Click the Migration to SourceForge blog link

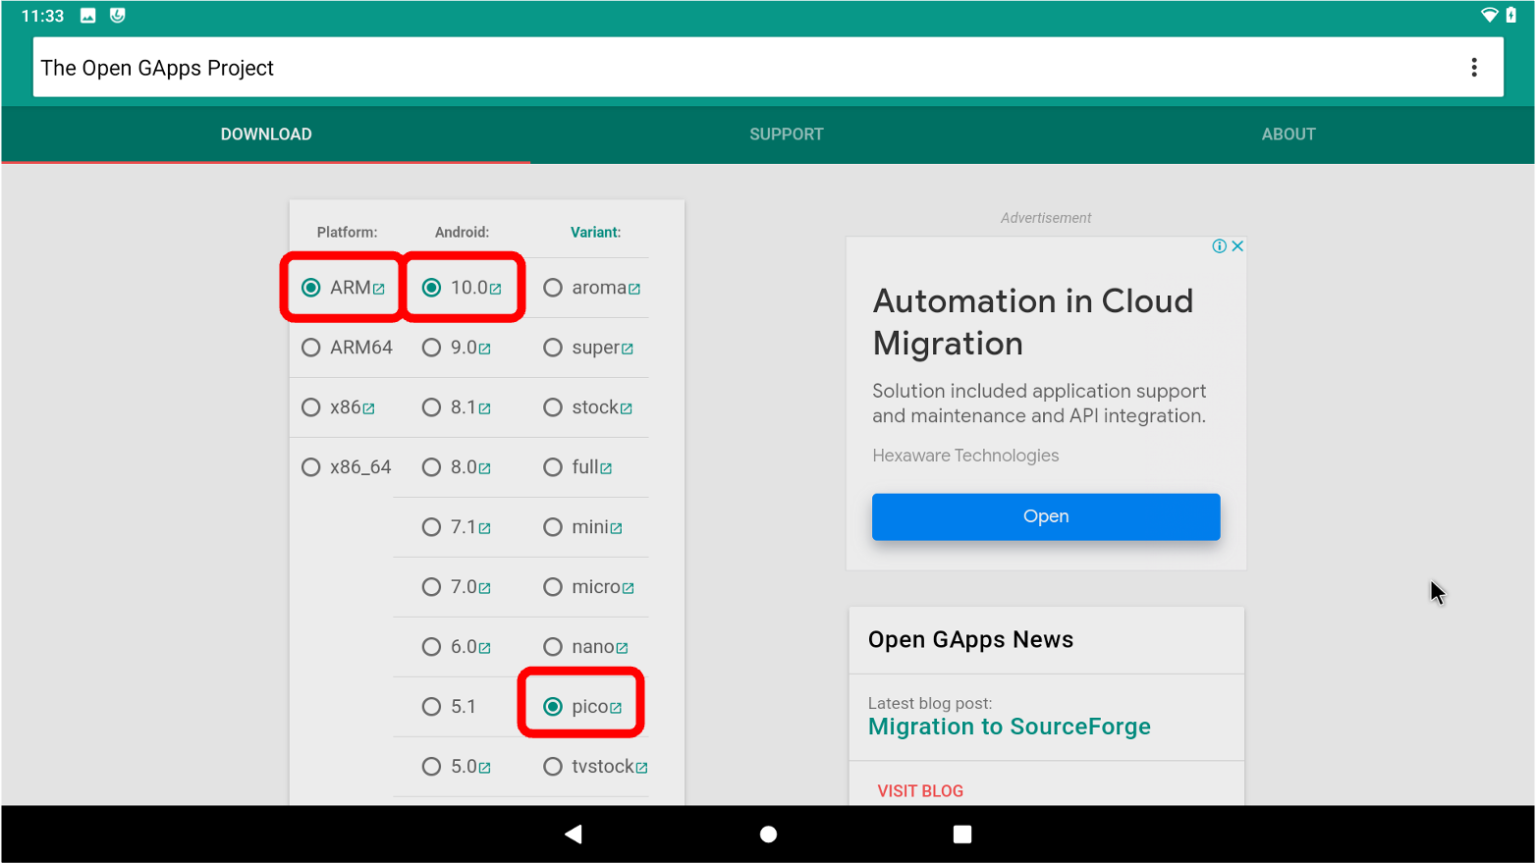click(x=1009, y=727)
